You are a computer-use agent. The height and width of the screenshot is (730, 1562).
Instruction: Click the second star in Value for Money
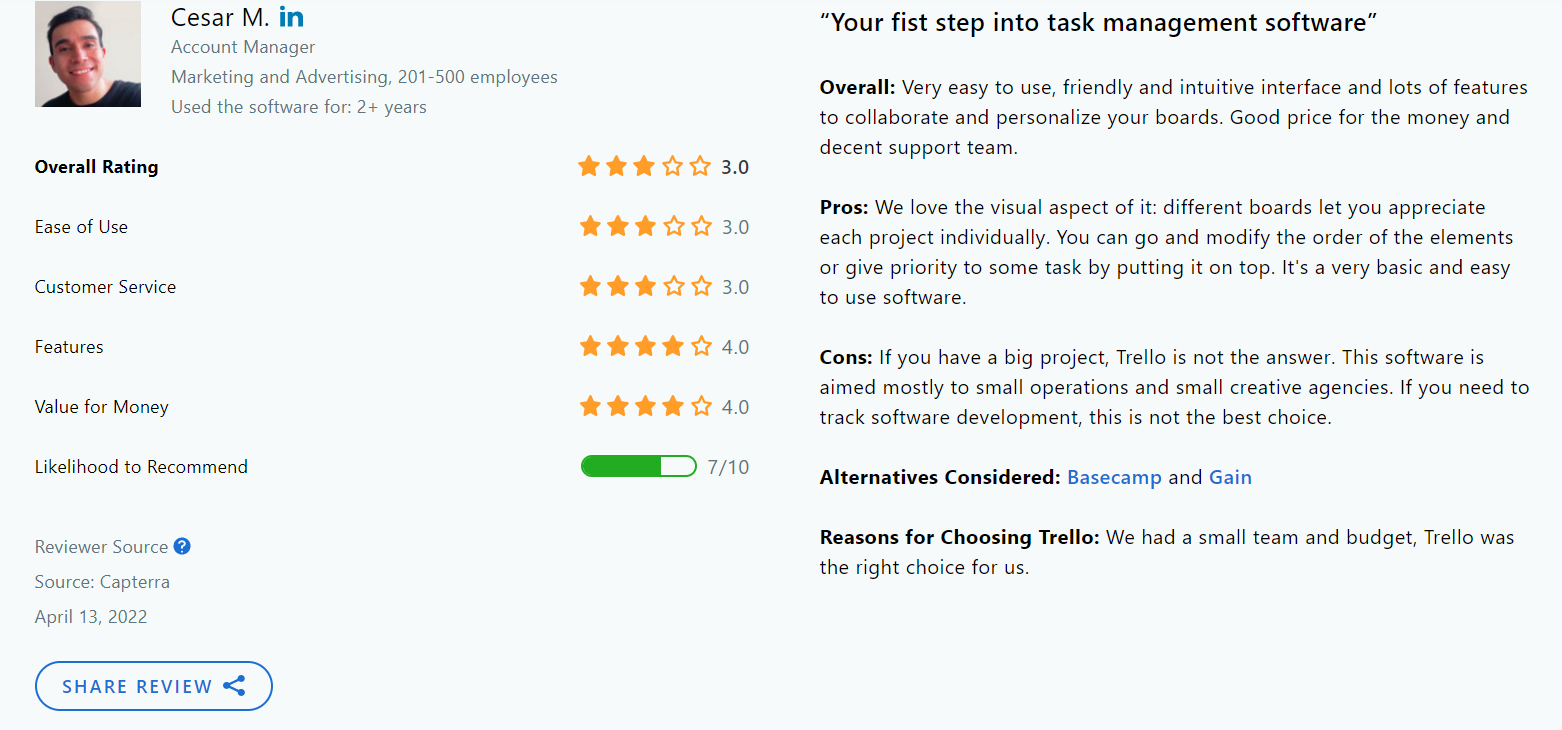click(616, 406)
